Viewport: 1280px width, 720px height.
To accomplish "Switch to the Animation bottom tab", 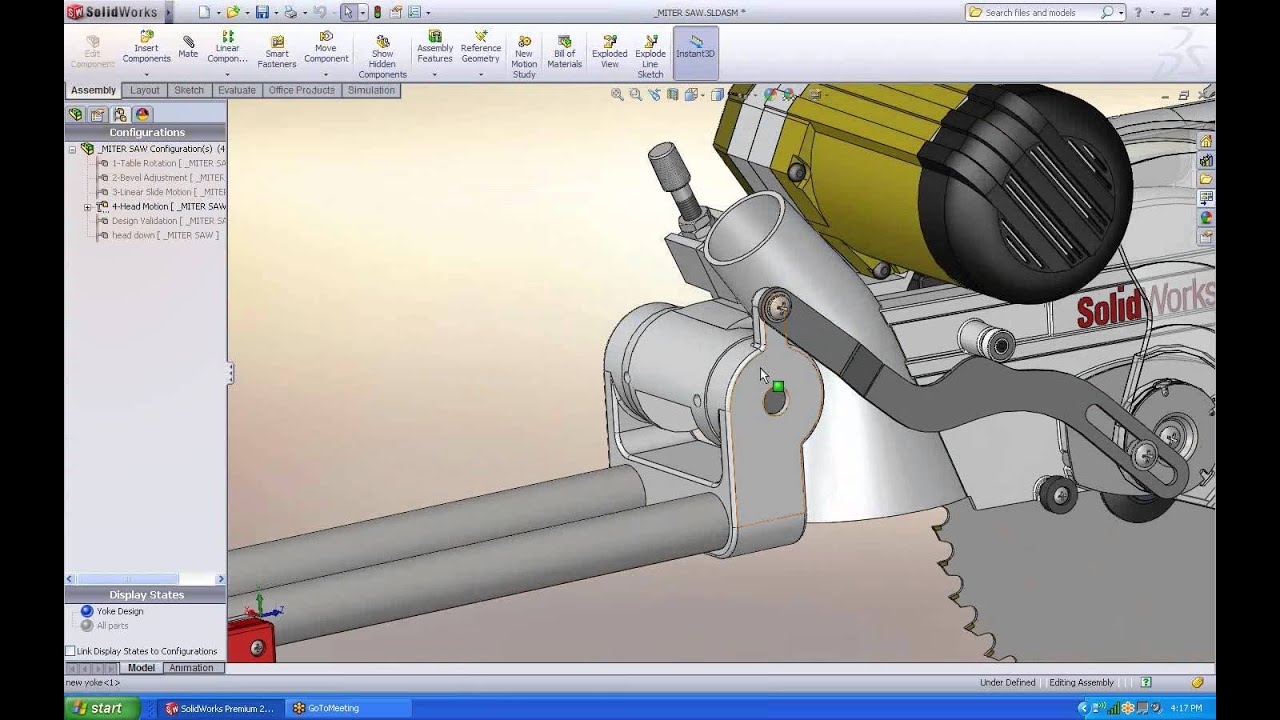I will coord(191,668).
